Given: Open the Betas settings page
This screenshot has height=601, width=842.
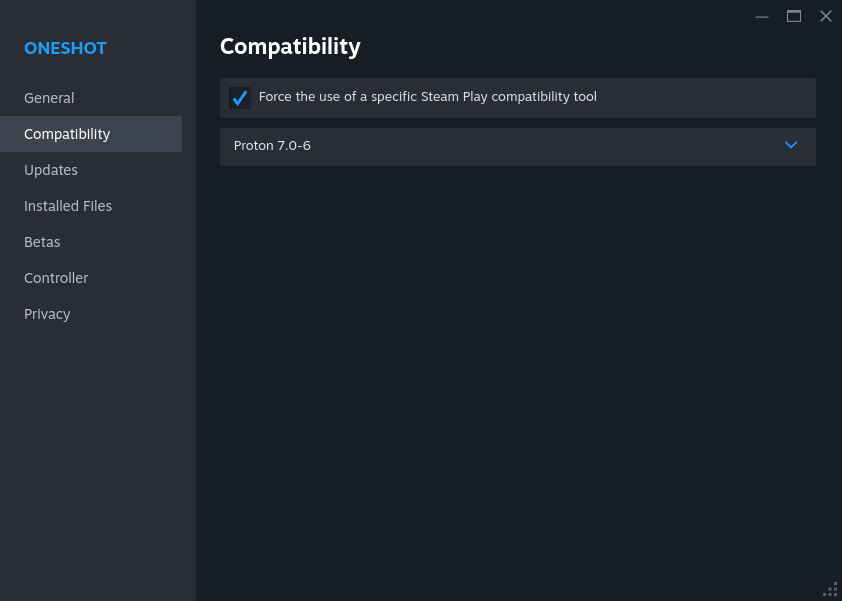Looking at the screenshot, I should pyautogui.click(x=42, y=242).
